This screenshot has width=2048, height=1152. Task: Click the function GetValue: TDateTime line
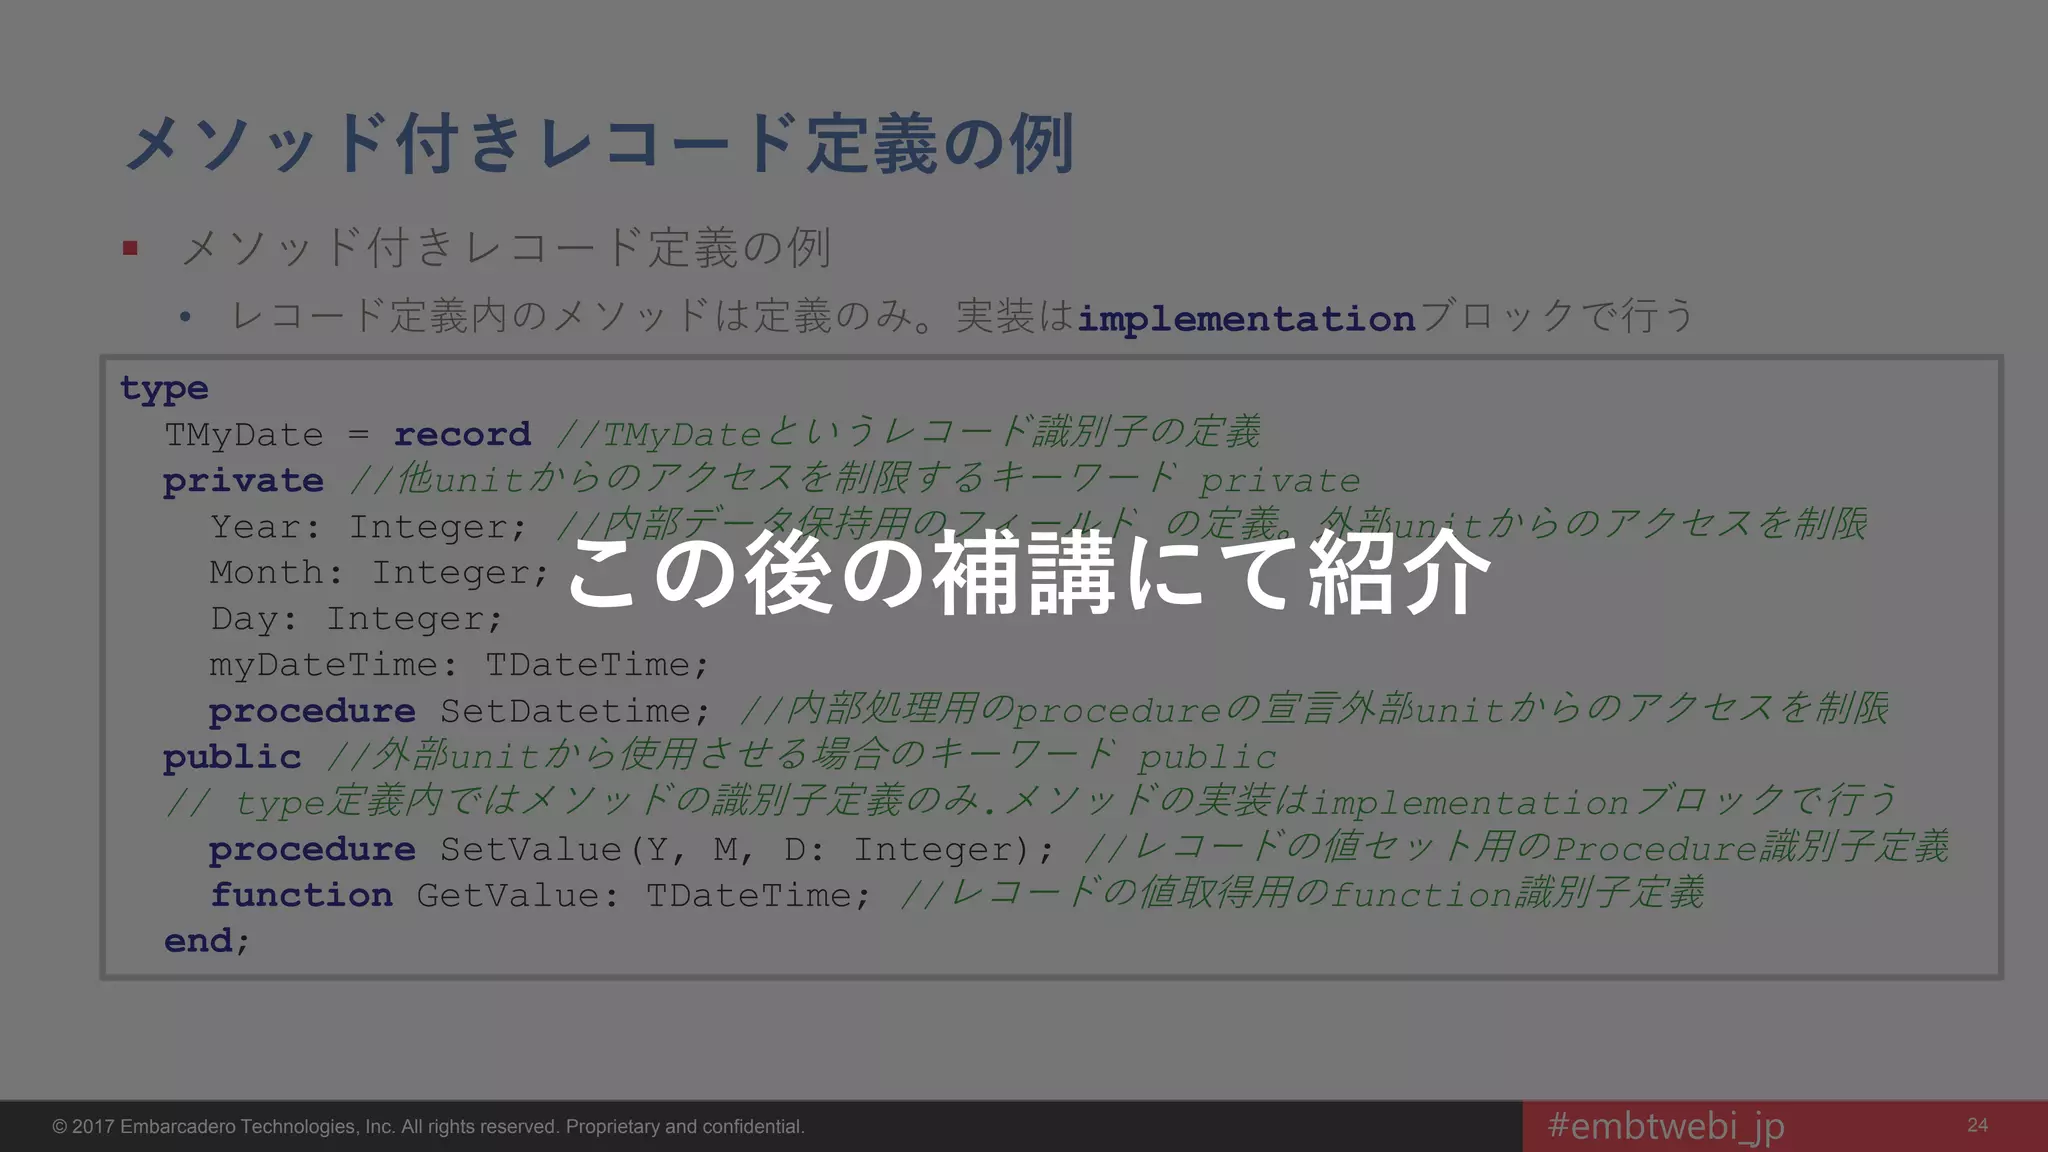540,895
